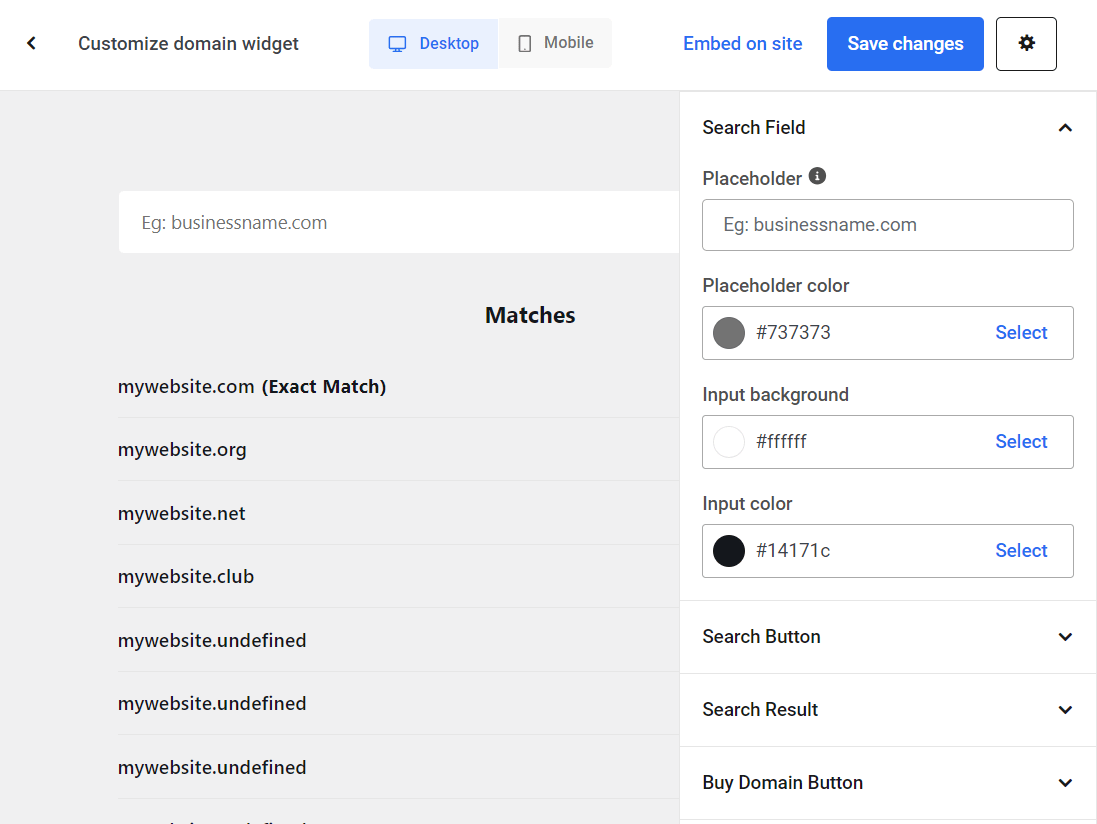Viewport: 1097px width, 824px height.
Task: Click the Mobile phone icon
Action: tap(524, 43)
